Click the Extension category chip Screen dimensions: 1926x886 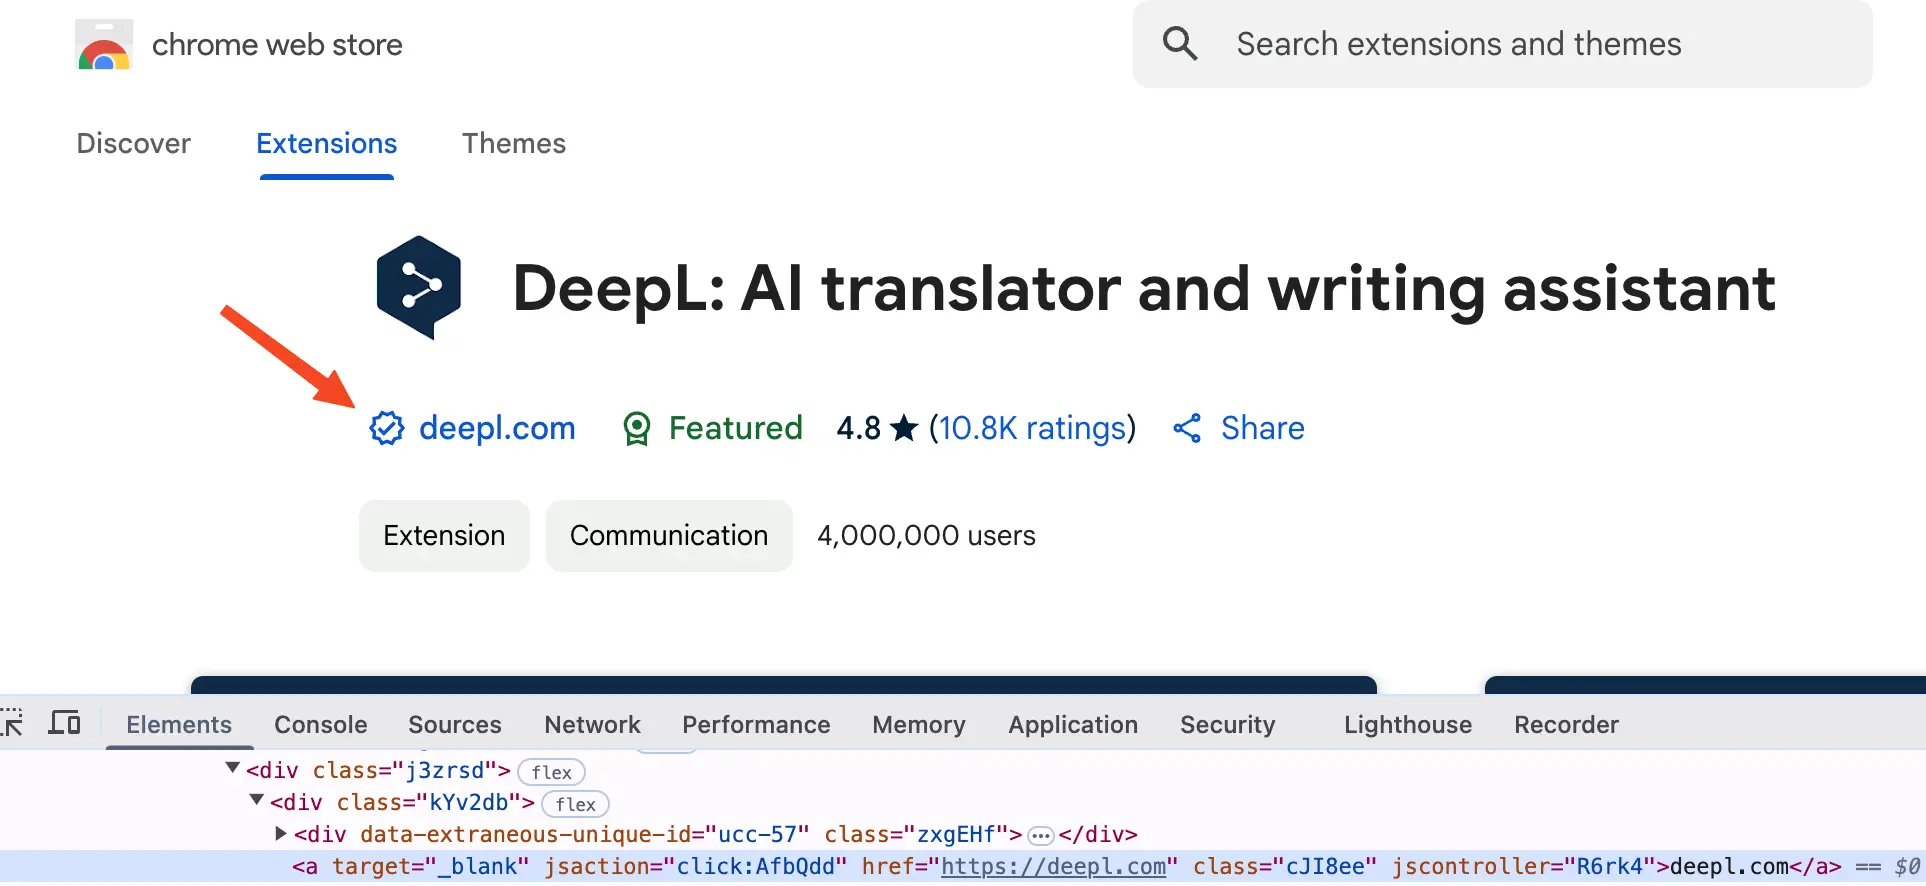click(x=444, y=536)
